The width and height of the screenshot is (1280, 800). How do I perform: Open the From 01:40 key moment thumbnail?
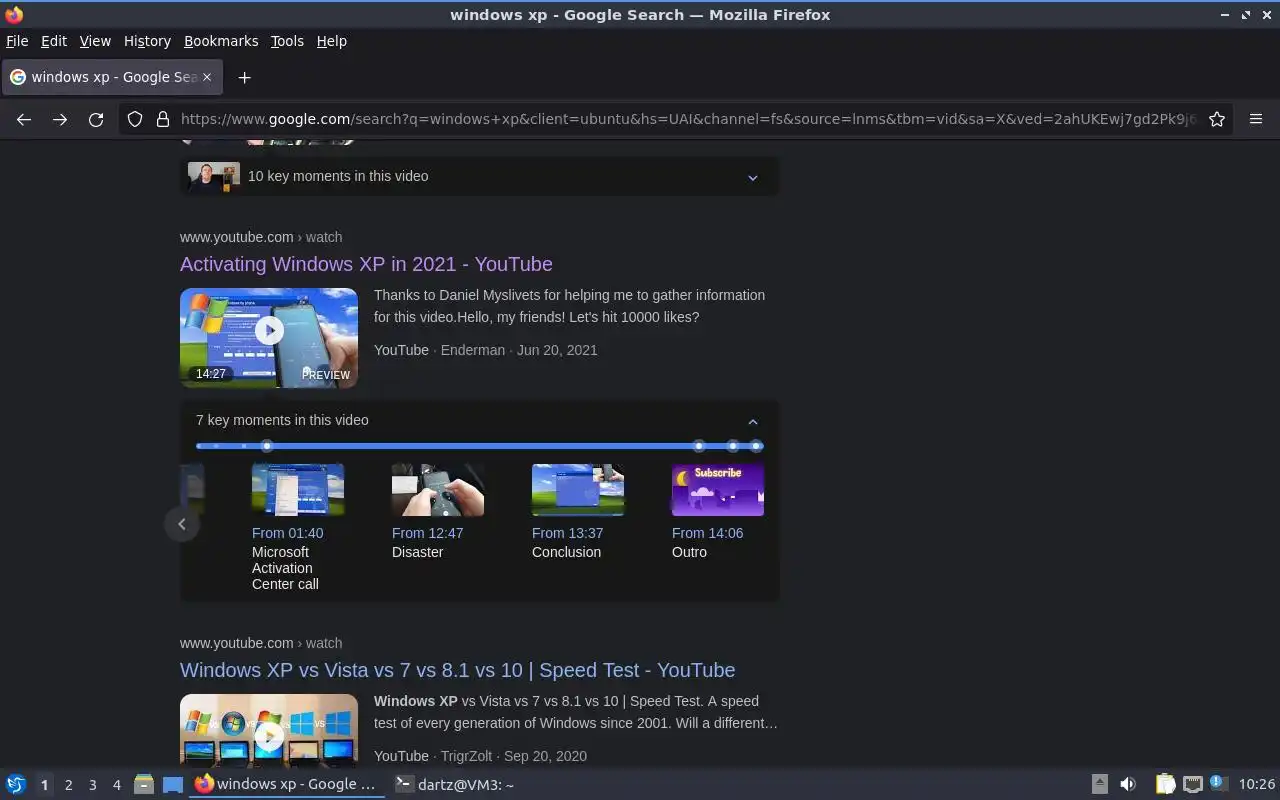[x=298, y=490]
